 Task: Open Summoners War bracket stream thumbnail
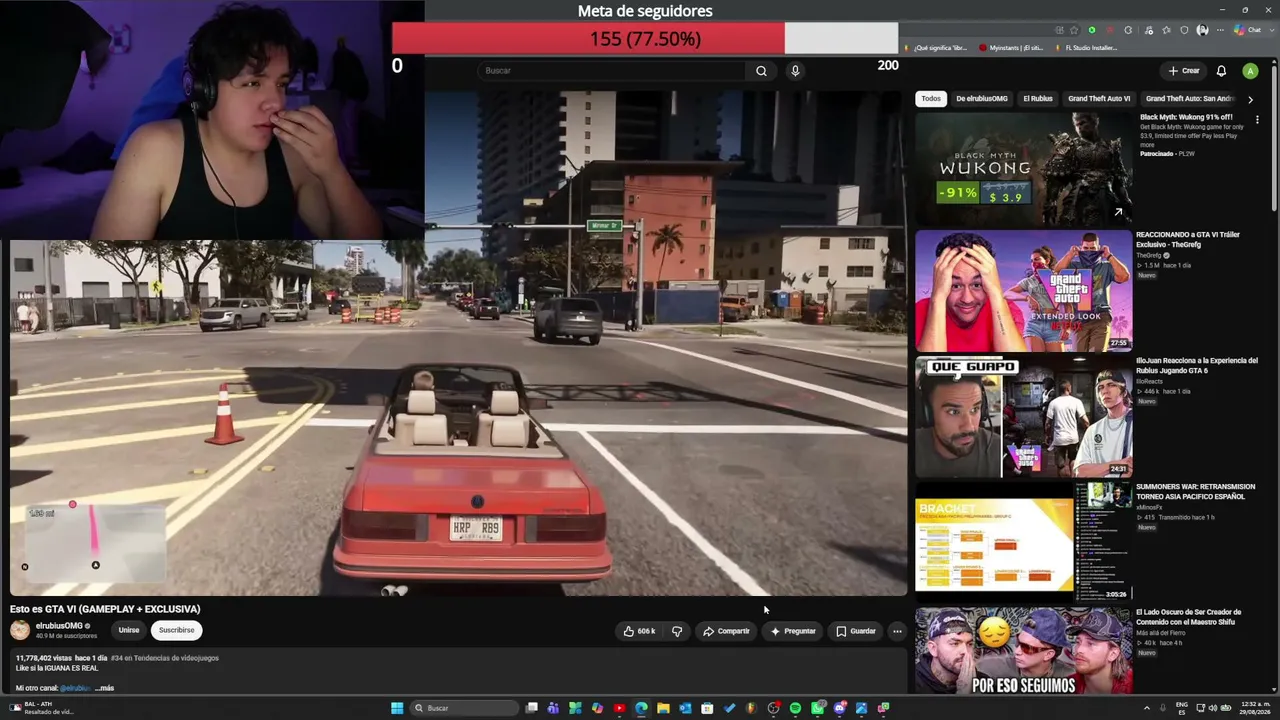(1024, 543)
